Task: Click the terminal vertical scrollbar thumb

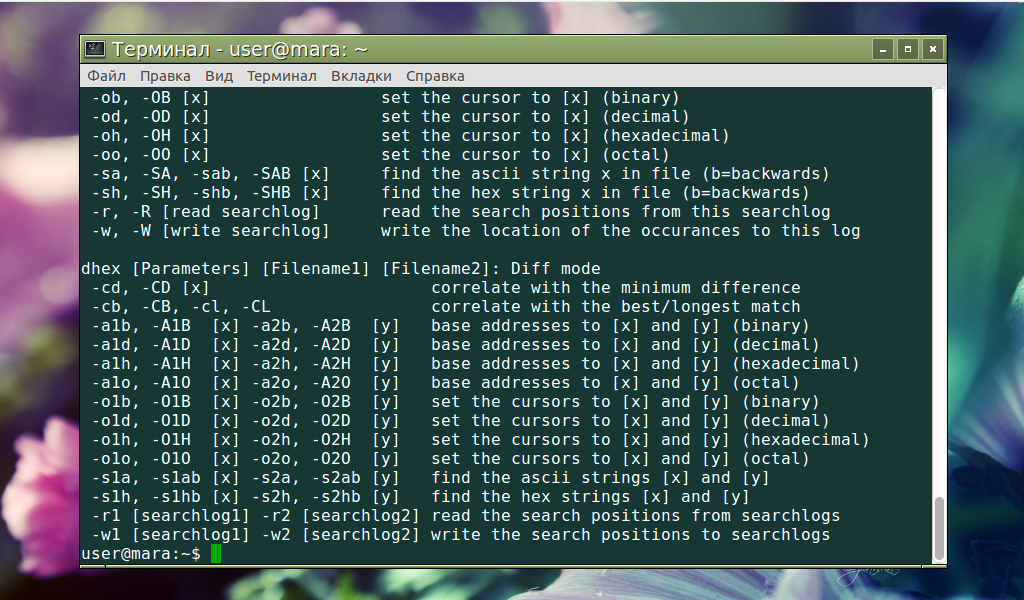Action: 939,529
